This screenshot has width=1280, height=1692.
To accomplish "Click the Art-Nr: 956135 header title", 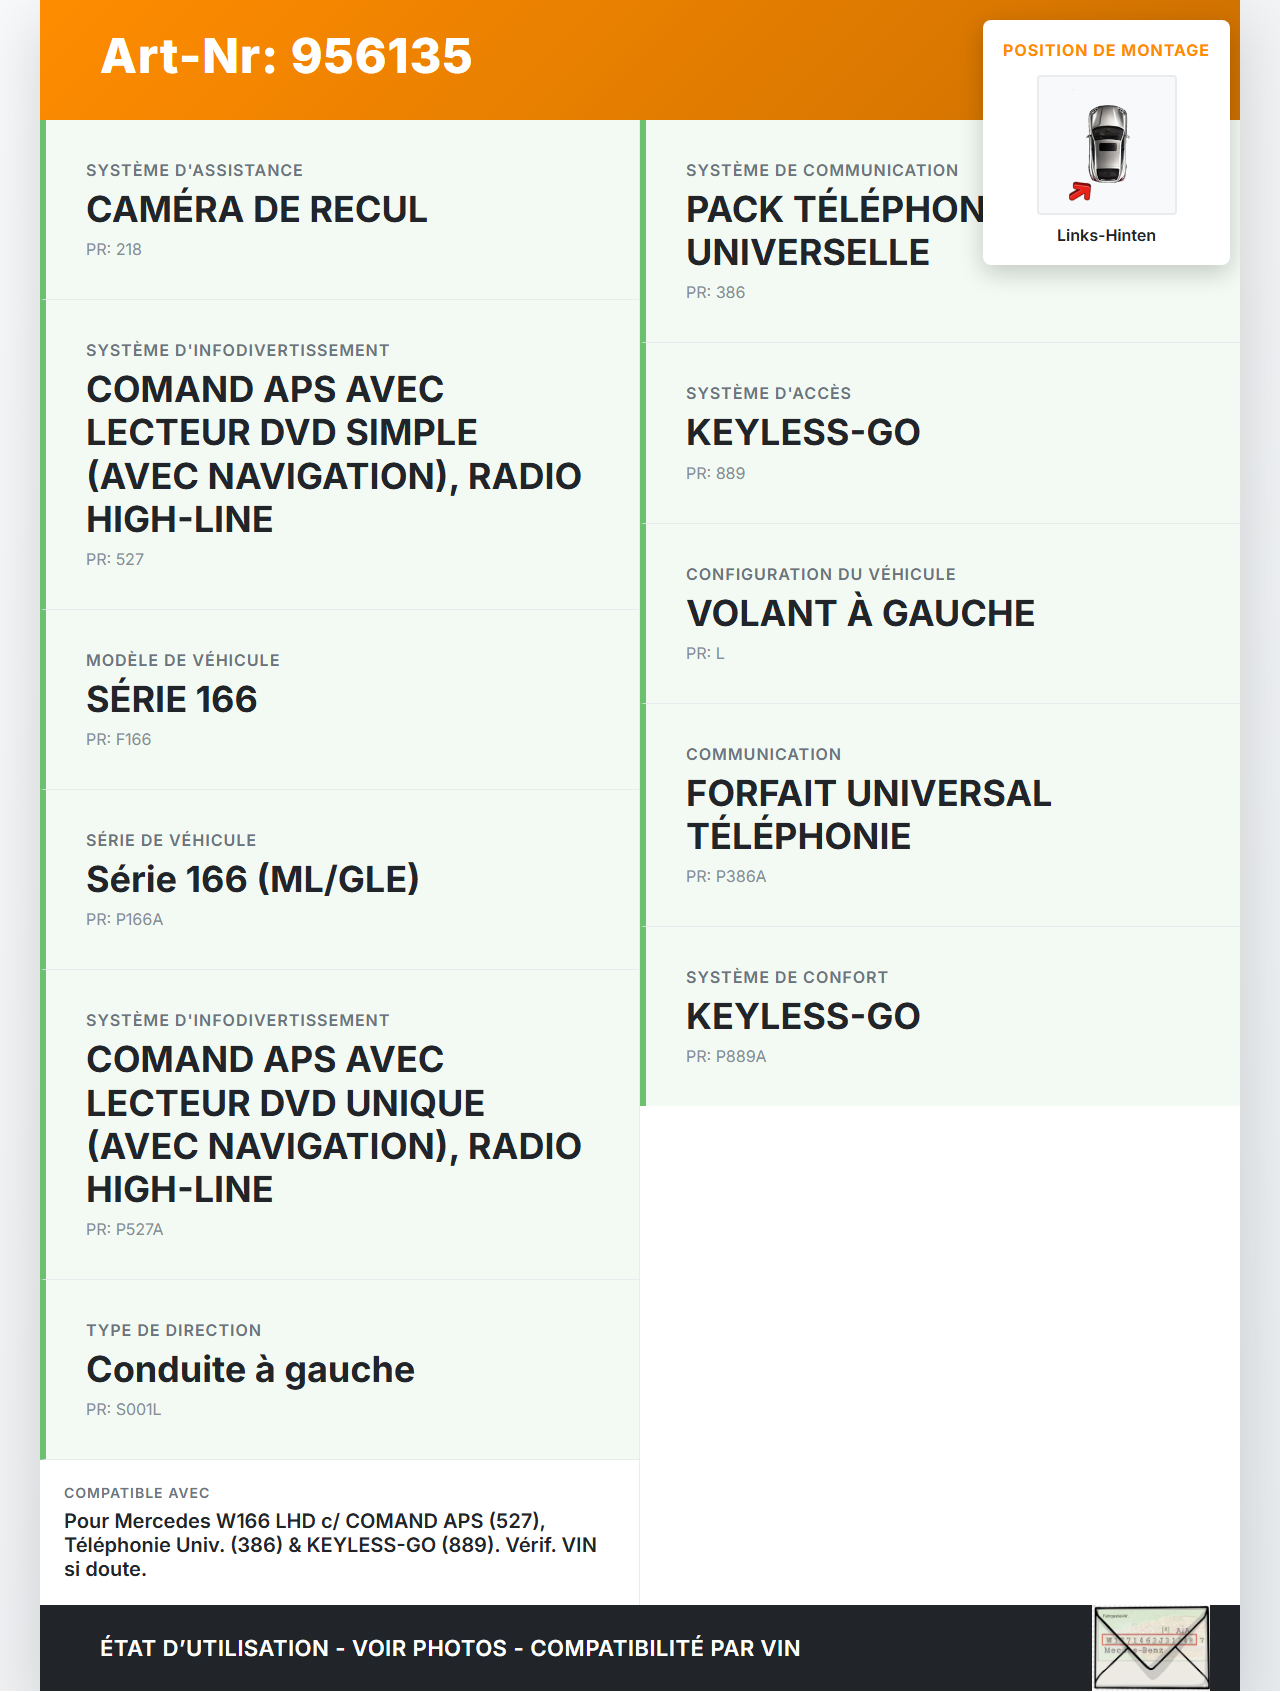I will point(286,56).
